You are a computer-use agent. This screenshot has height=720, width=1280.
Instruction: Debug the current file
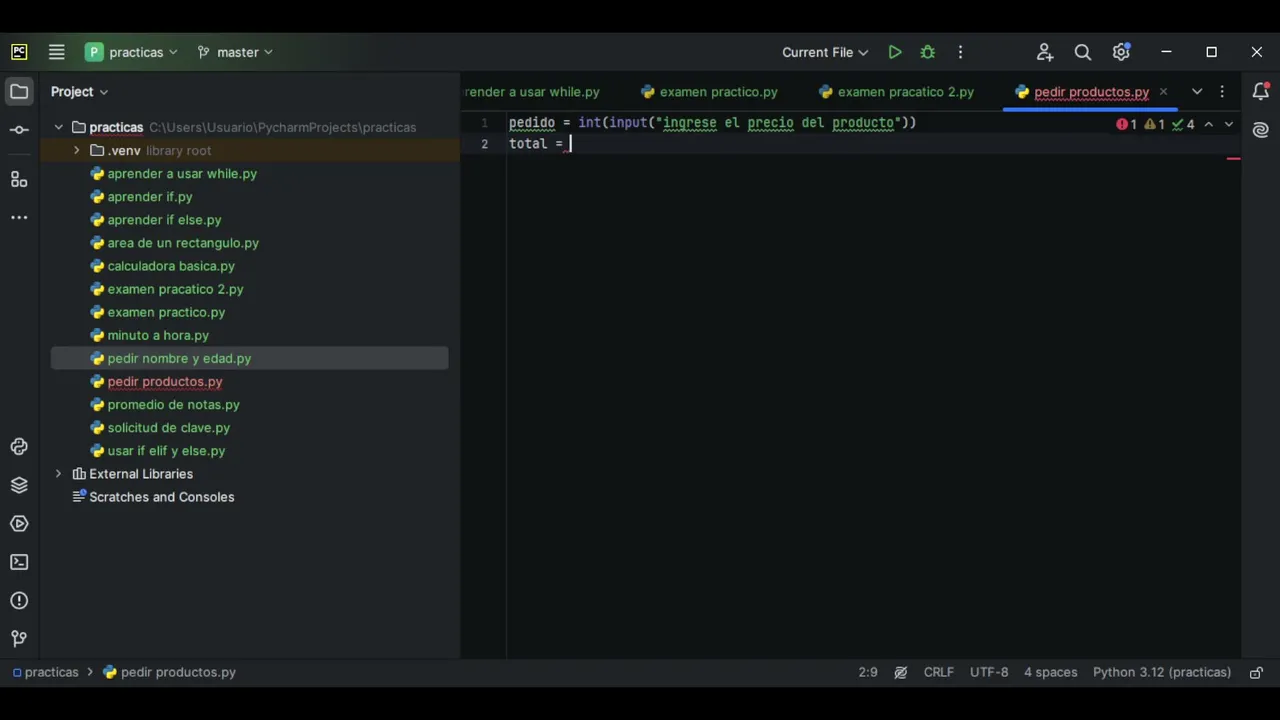928,52
